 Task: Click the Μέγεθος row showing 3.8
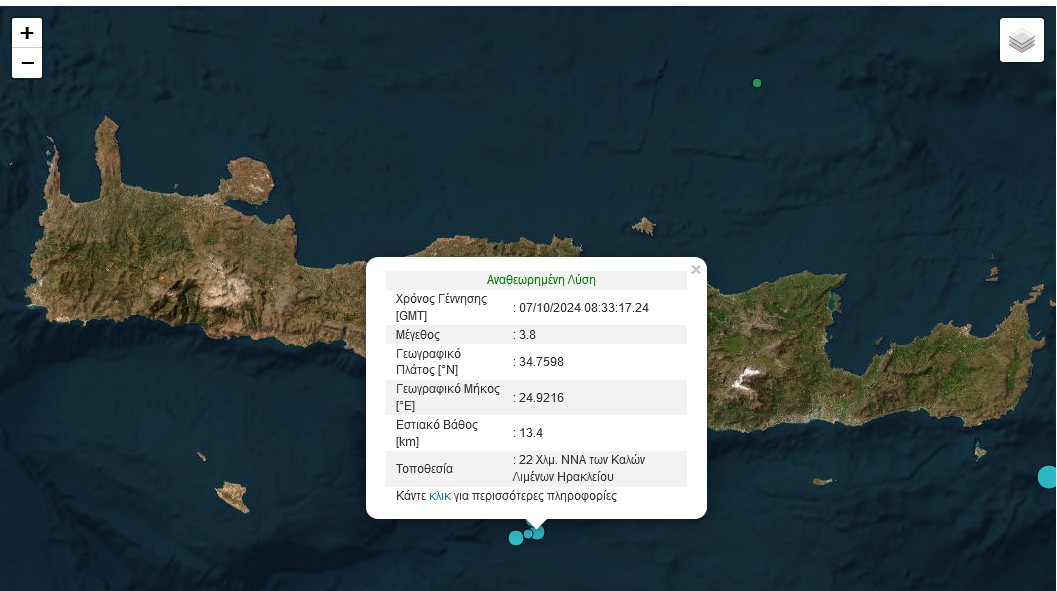pyautogui.click(x=541, y=334)
